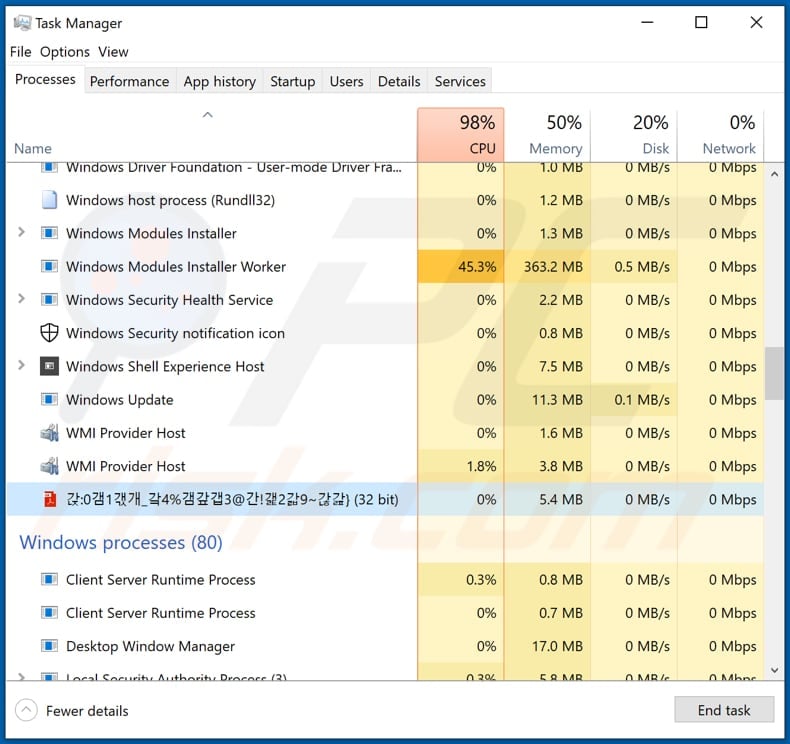Image resolution: width=790 pixels, height=744 pixels.
Task: Open the Services tab
Action: click(x=460, y=81)
